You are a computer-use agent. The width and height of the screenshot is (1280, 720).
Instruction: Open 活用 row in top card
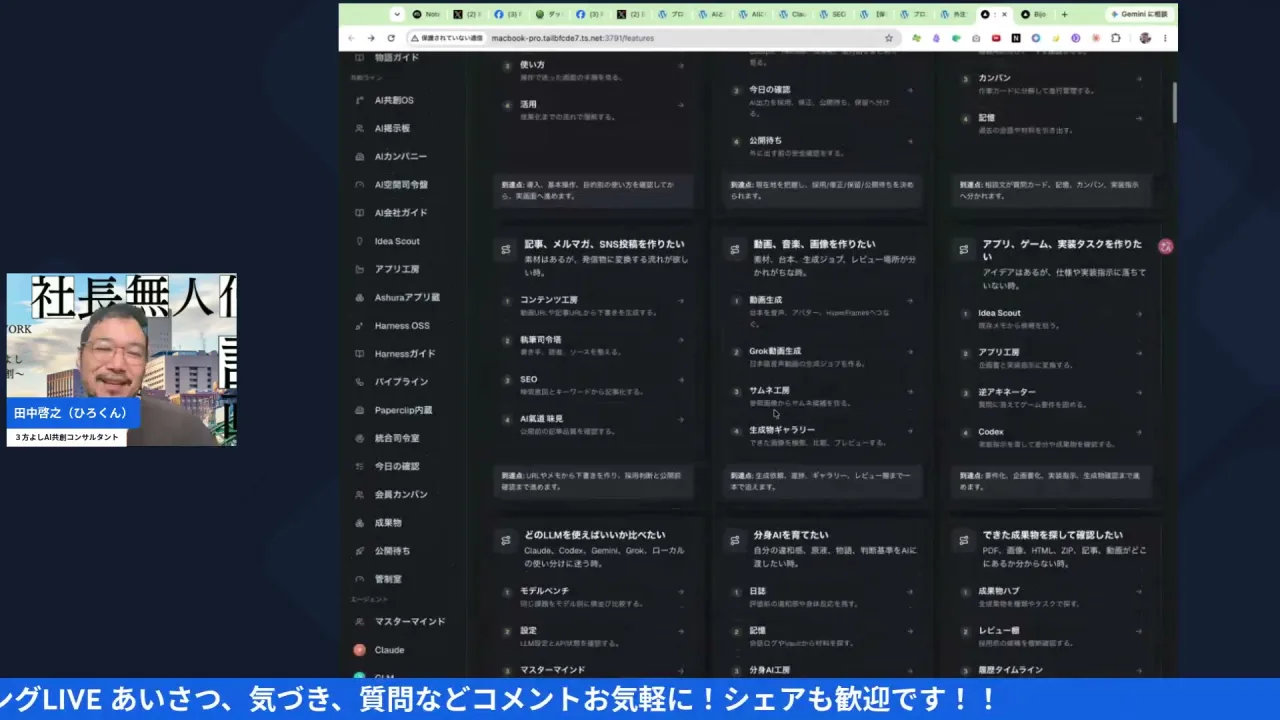click(592, 109)
